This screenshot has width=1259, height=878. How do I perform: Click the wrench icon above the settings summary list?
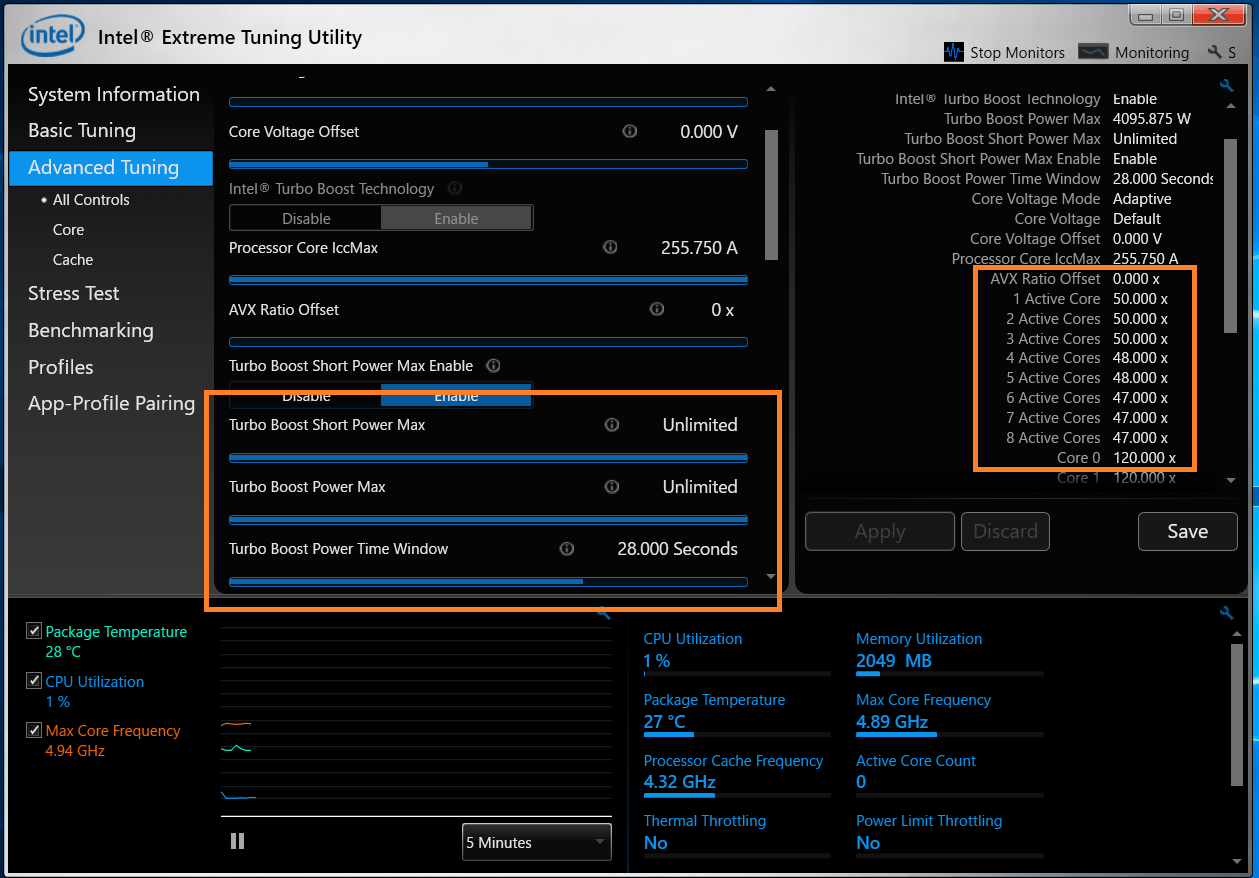pos(1227,86)
